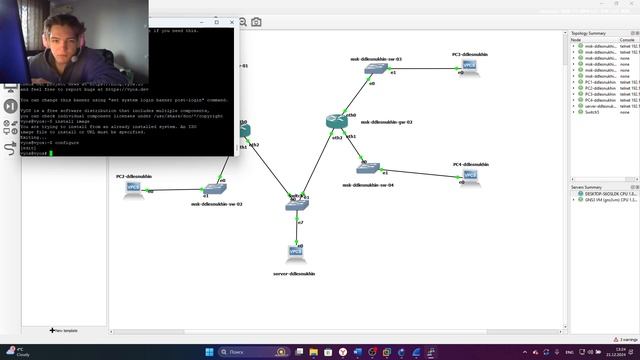This screenshot has width=640, height=360.
Task: Click the Windows taskbar search box
Action: pyautogui.click(x=253, y=352)
